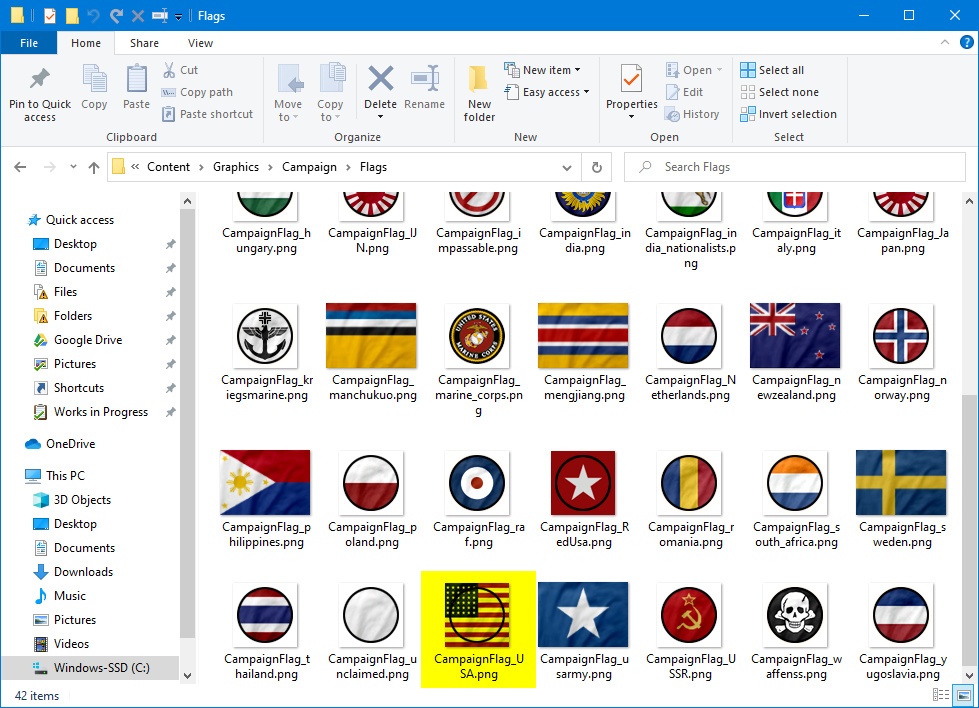
Task: Click Graphics in the breadcrumb path
Action: coord(235,167)
